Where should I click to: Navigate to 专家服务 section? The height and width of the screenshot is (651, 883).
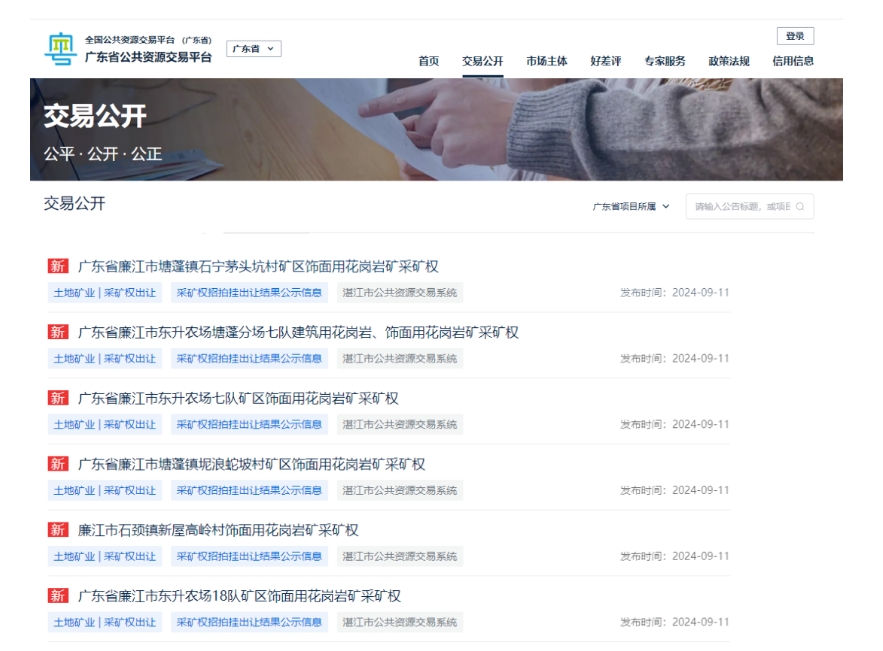(x=665, y=61)
